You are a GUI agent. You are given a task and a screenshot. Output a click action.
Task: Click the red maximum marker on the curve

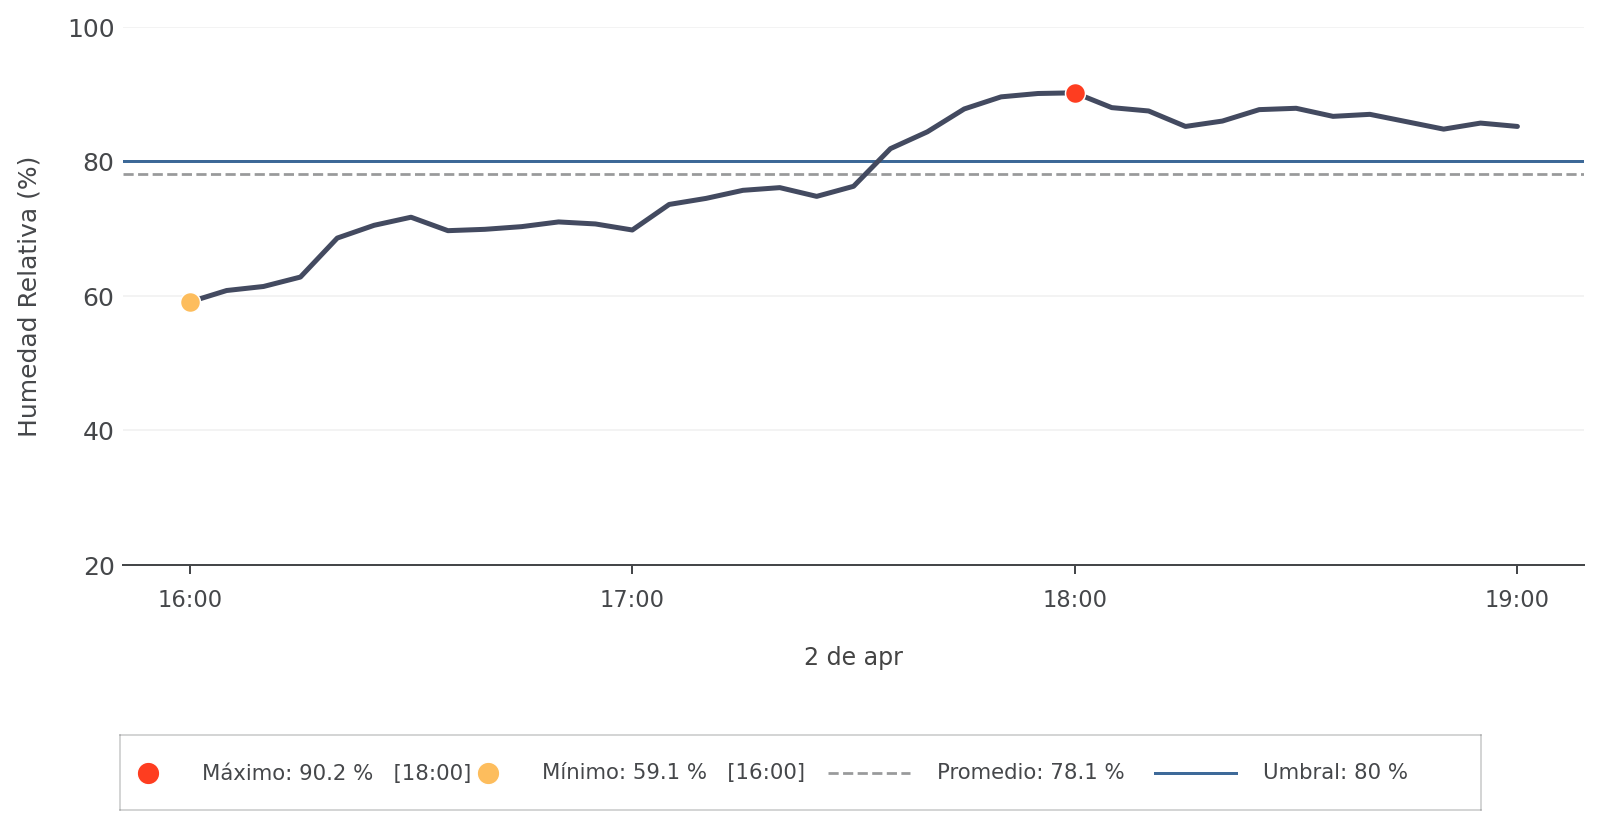[1075, 94]
